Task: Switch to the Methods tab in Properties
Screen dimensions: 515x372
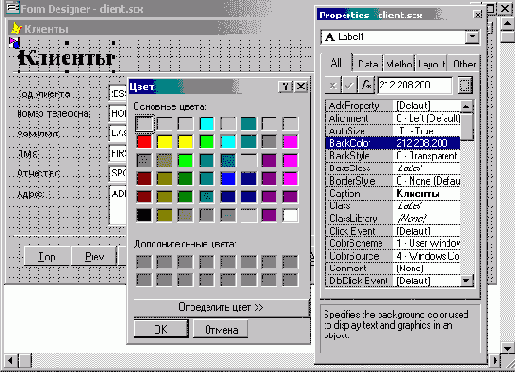Action: (x=399, y=63)
